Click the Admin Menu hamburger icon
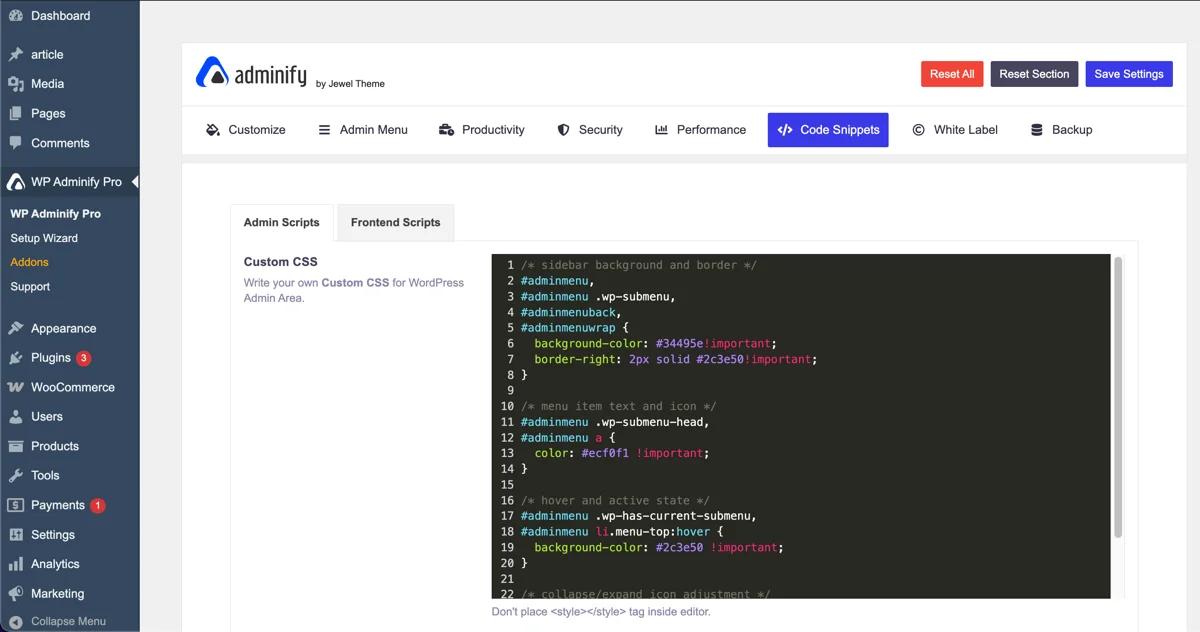The image size is (1200, 632). 324,130
